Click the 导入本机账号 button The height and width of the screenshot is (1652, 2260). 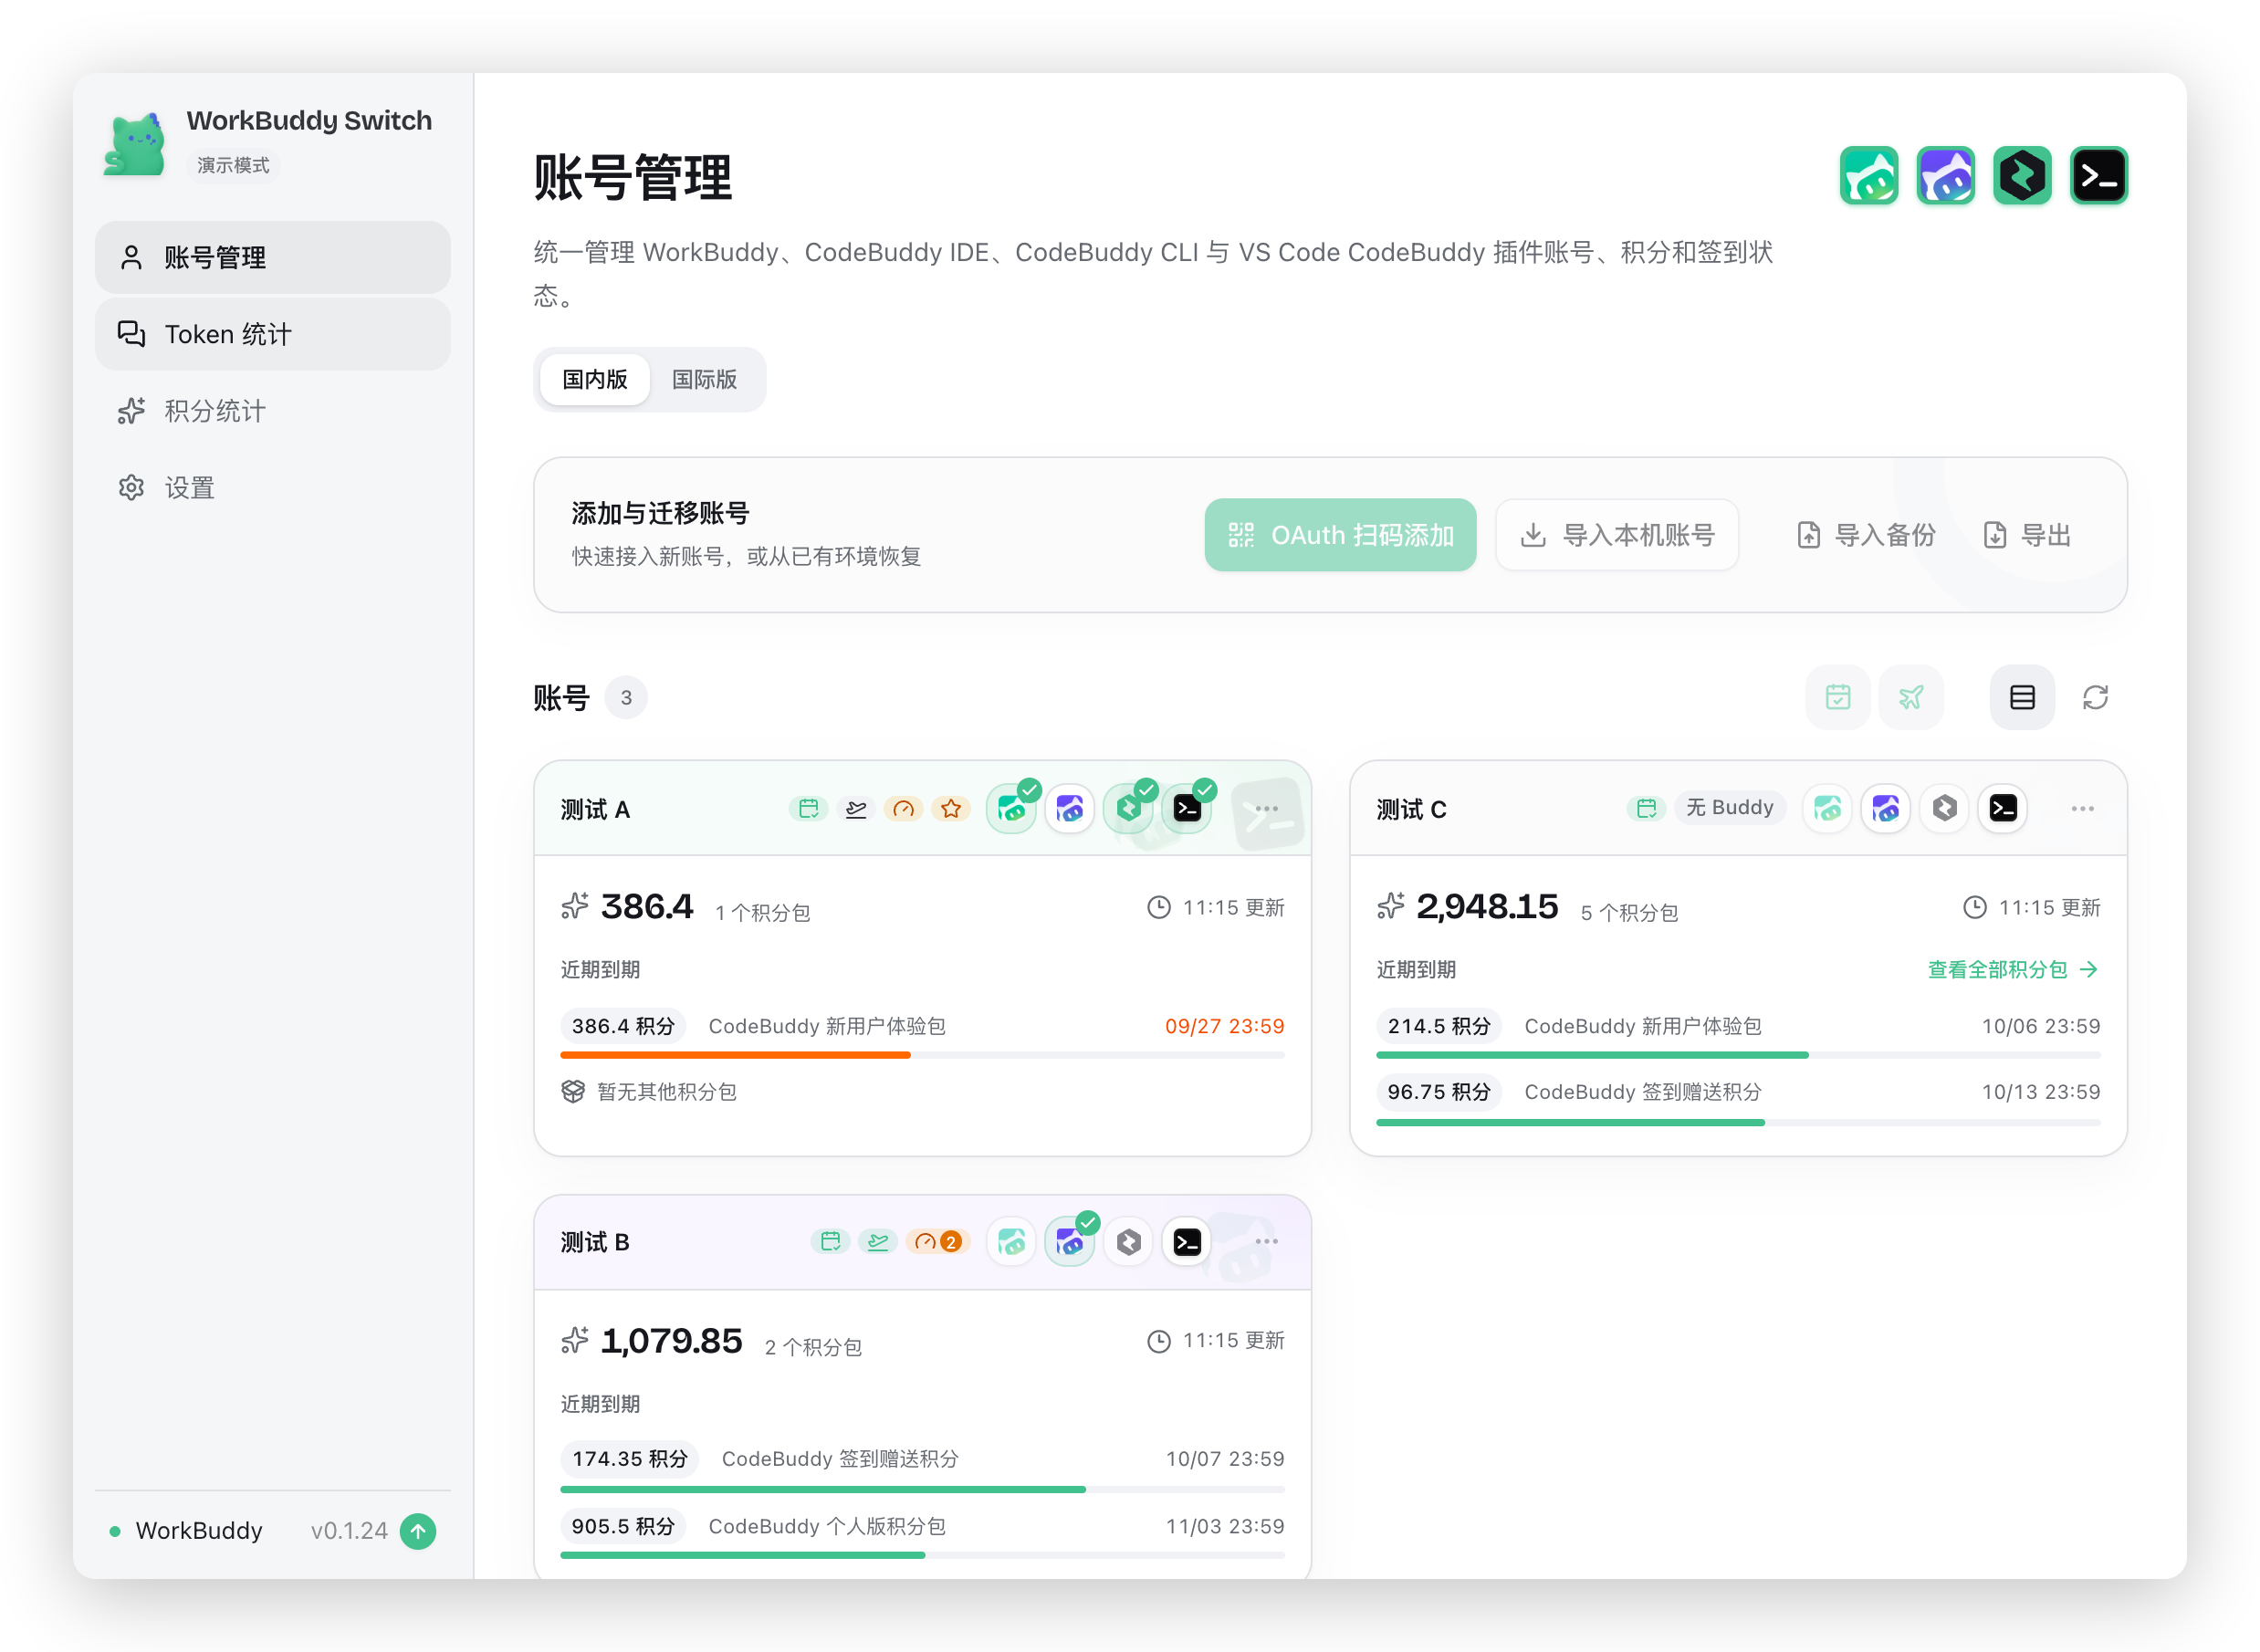pyautogui.click(x=1617, y=535)
